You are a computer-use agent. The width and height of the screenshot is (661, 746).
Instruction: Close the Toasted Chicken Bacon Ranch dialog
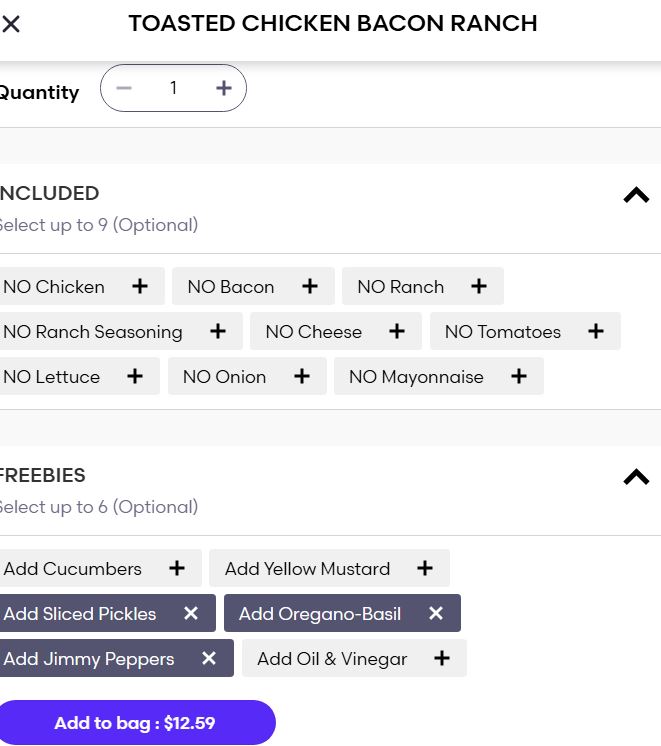[11, 24]
